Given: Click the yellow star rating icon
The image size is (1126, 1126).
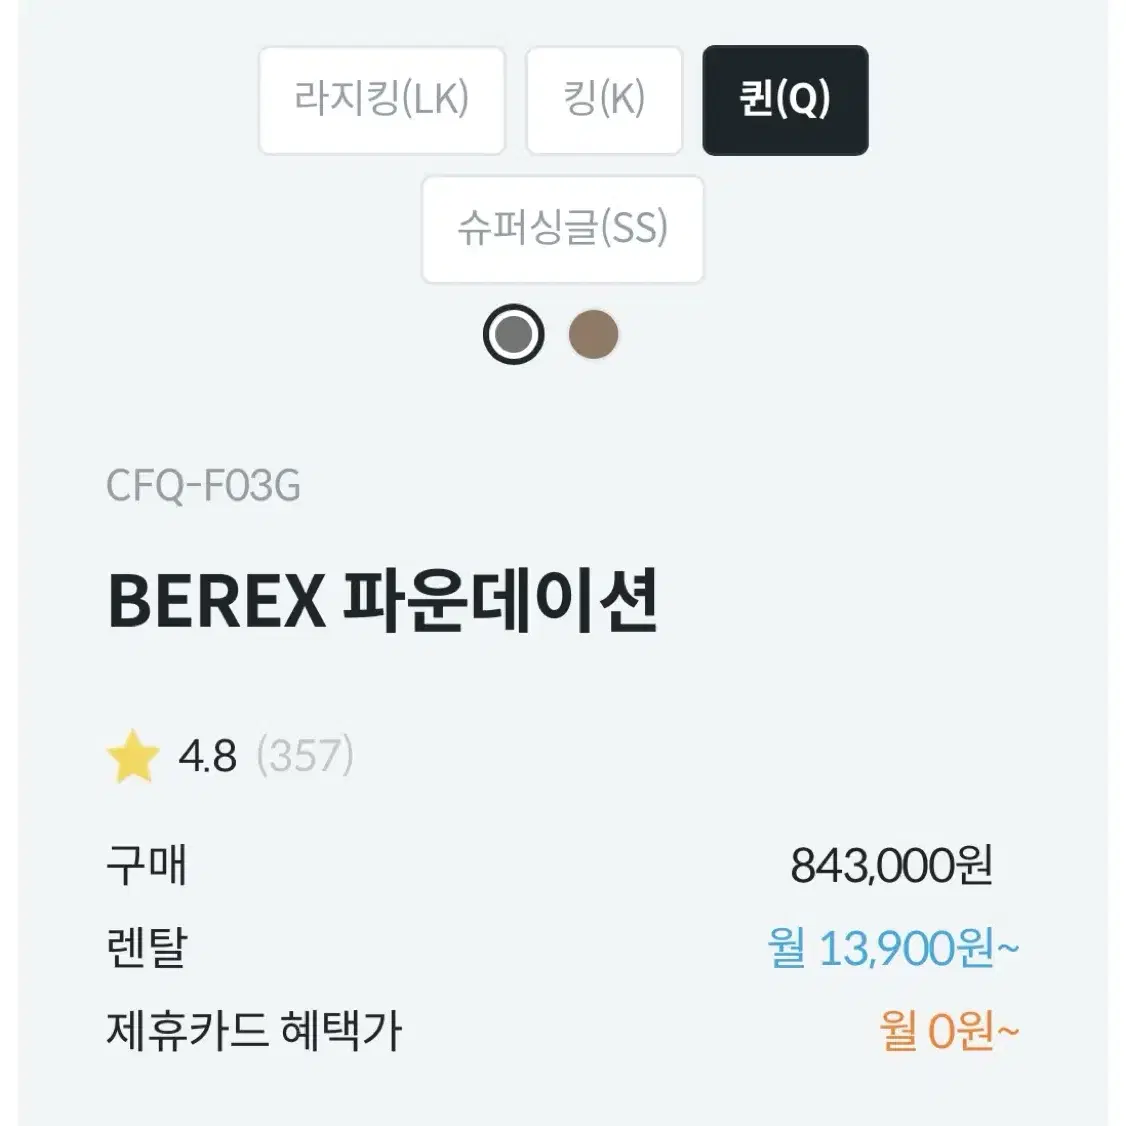Looking at the screenshot, I should click(x=133, y=755).
